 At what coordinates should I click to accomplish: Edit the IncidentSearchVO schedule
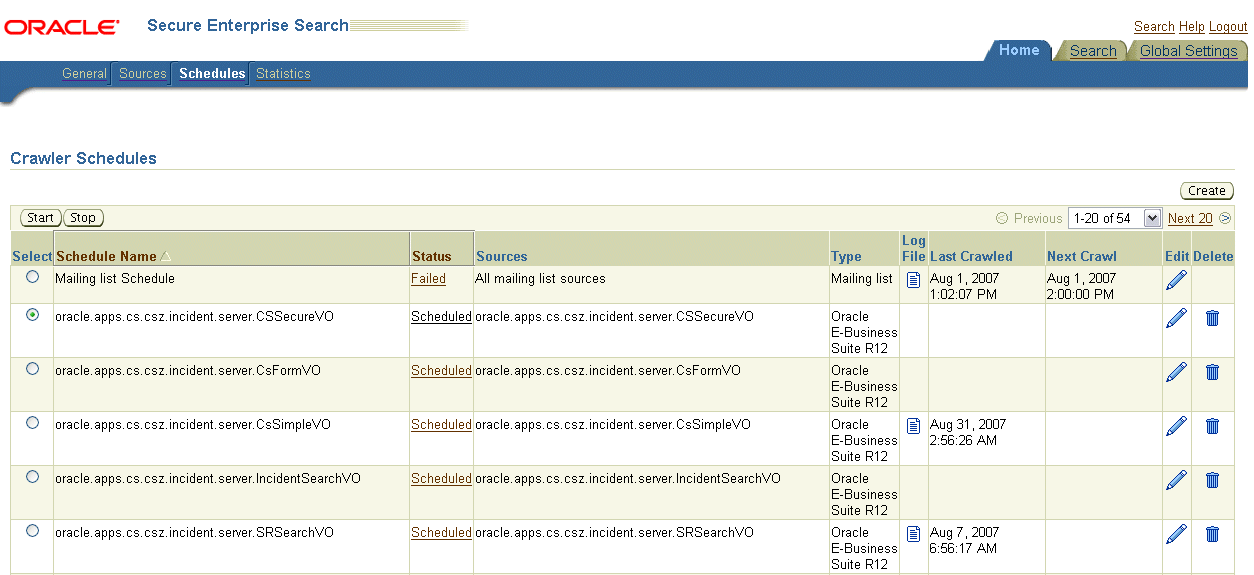(x=1177, y=480)
